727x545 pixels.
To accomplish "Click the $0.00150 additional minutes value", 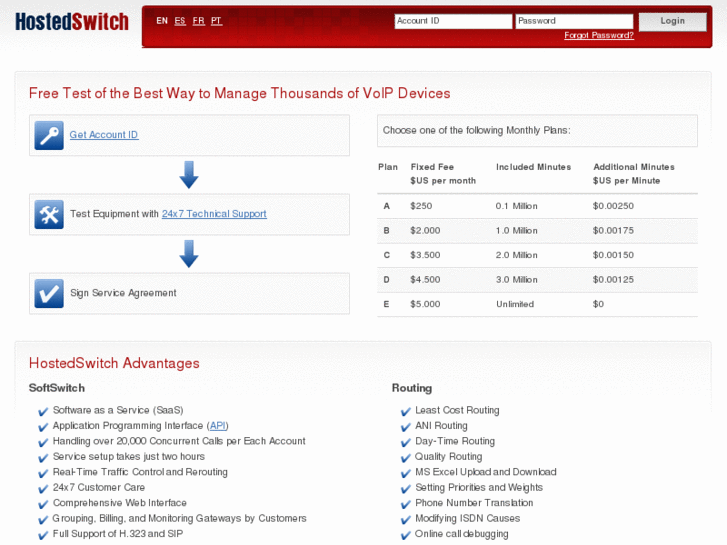I will pos(613,255).
